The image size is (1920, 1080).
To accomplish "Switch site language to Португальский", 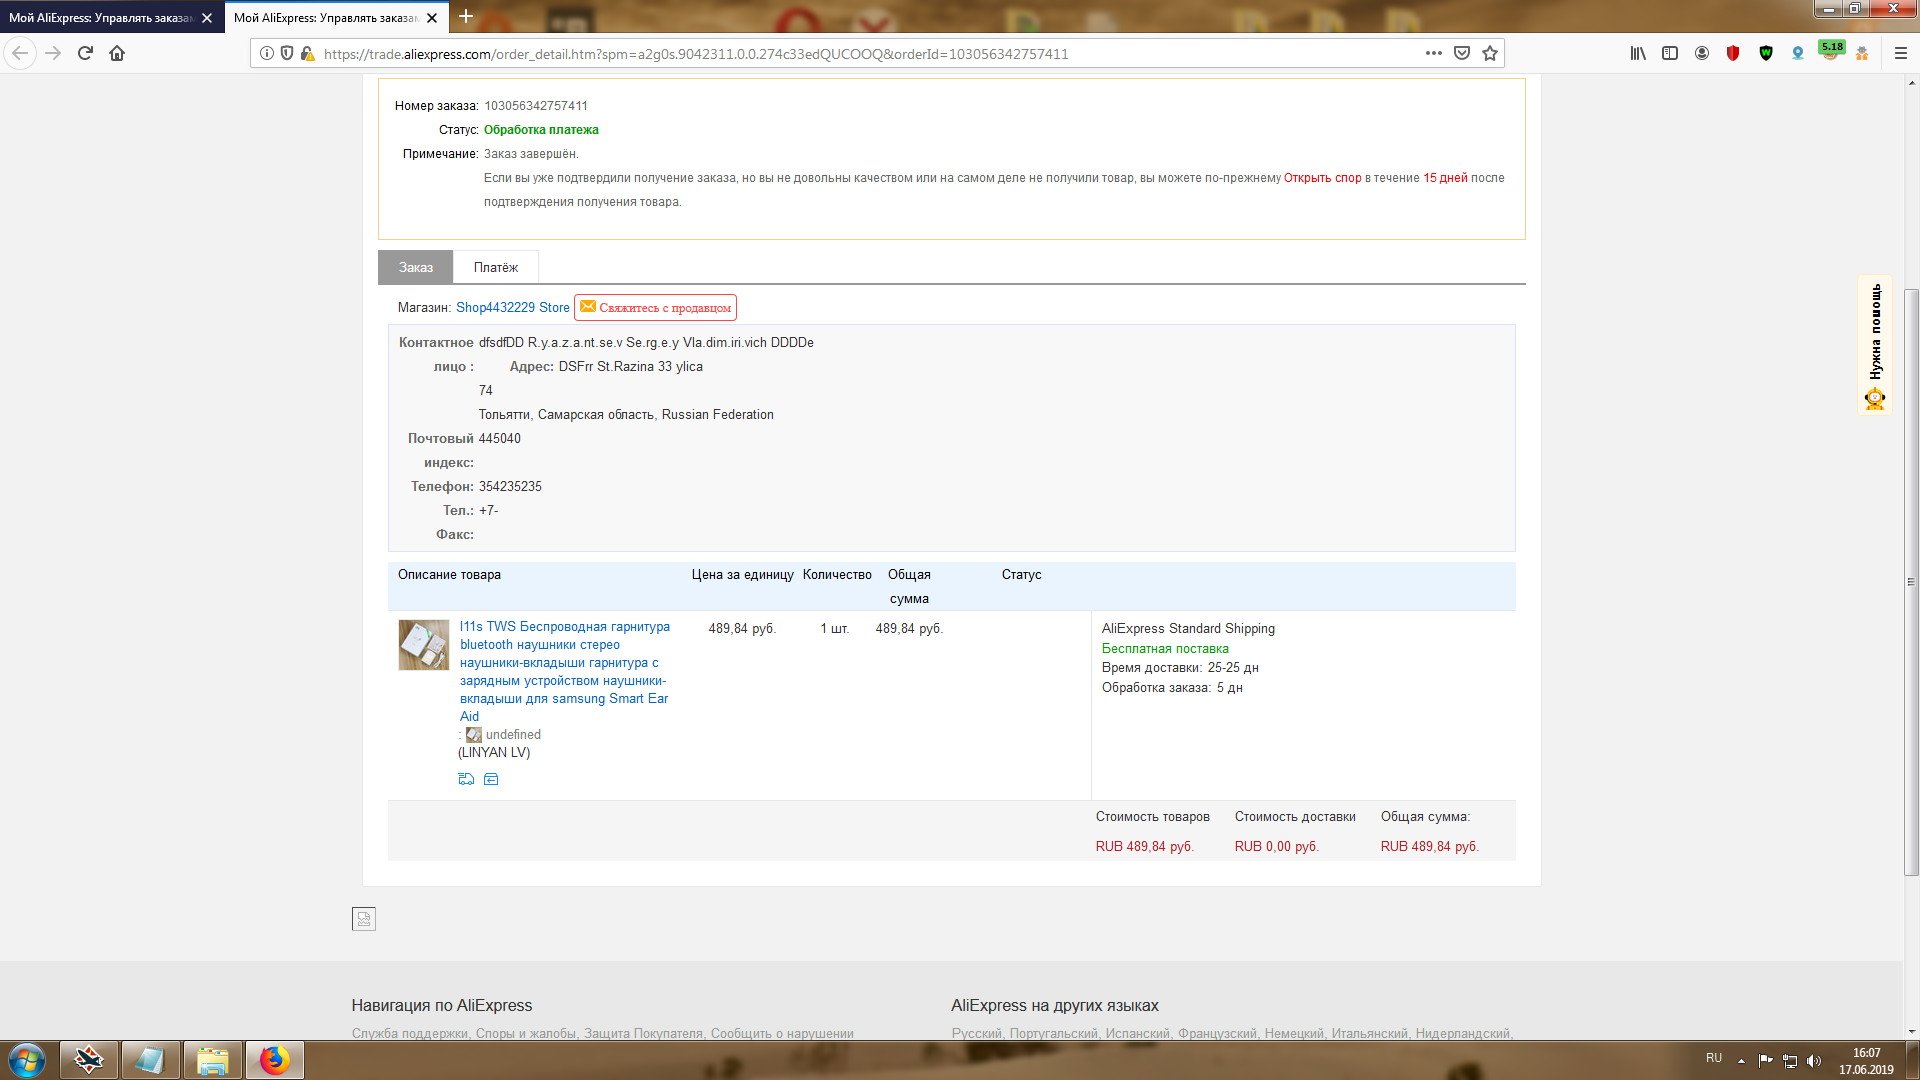I will coord(1054,1034).
